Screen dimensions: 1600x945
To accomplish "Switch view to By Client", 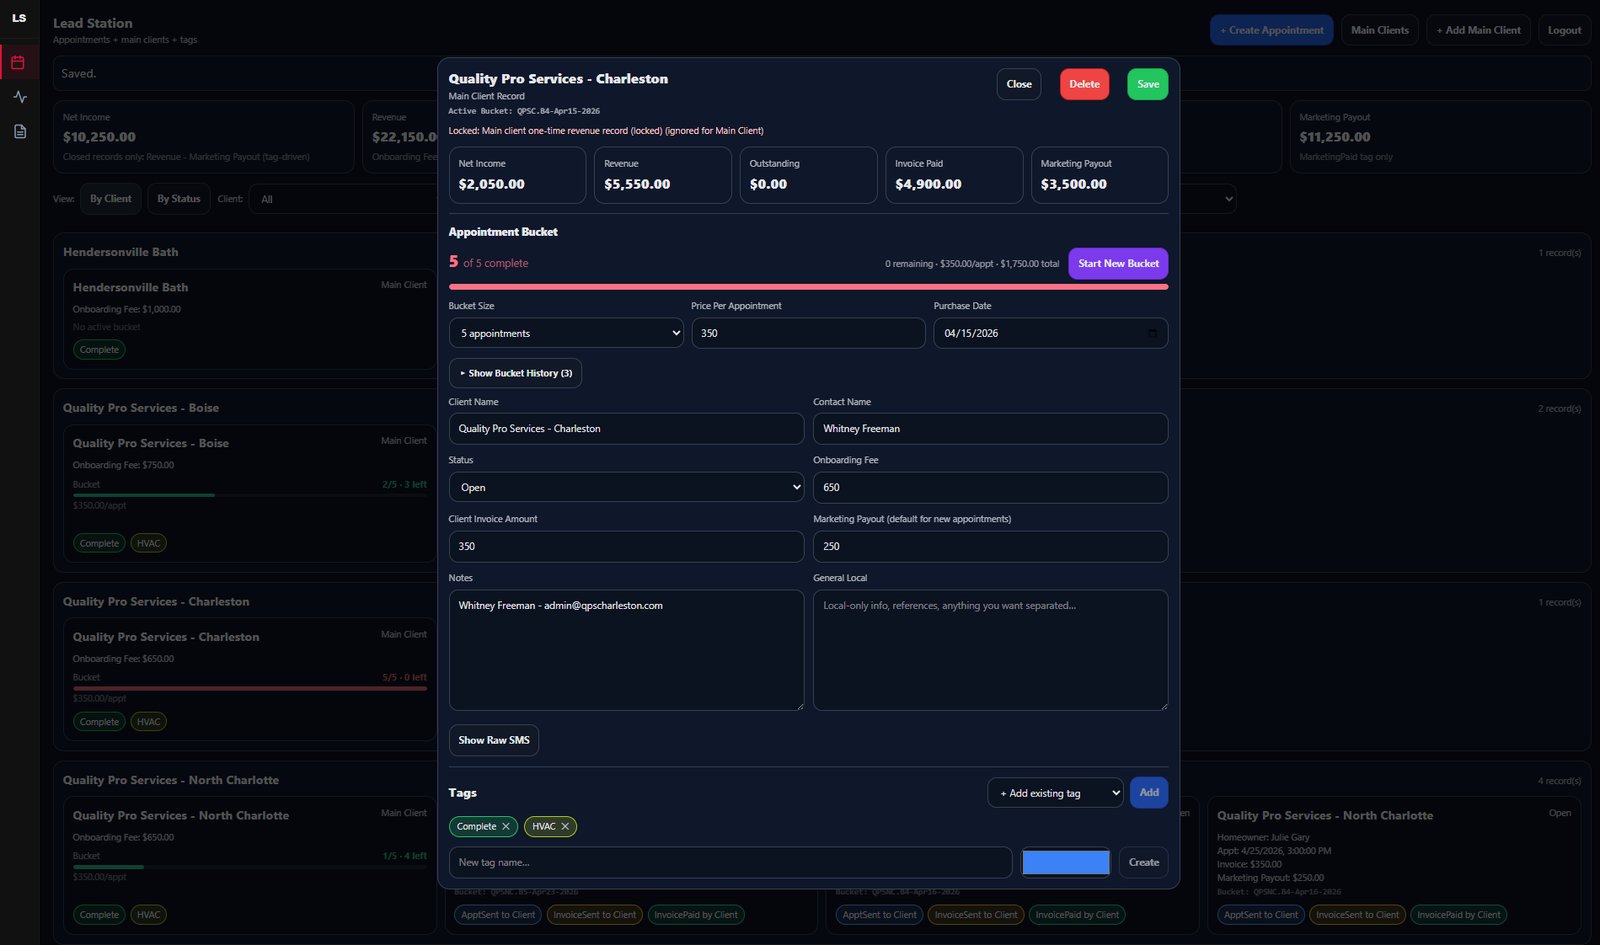I will pos(110,199).
